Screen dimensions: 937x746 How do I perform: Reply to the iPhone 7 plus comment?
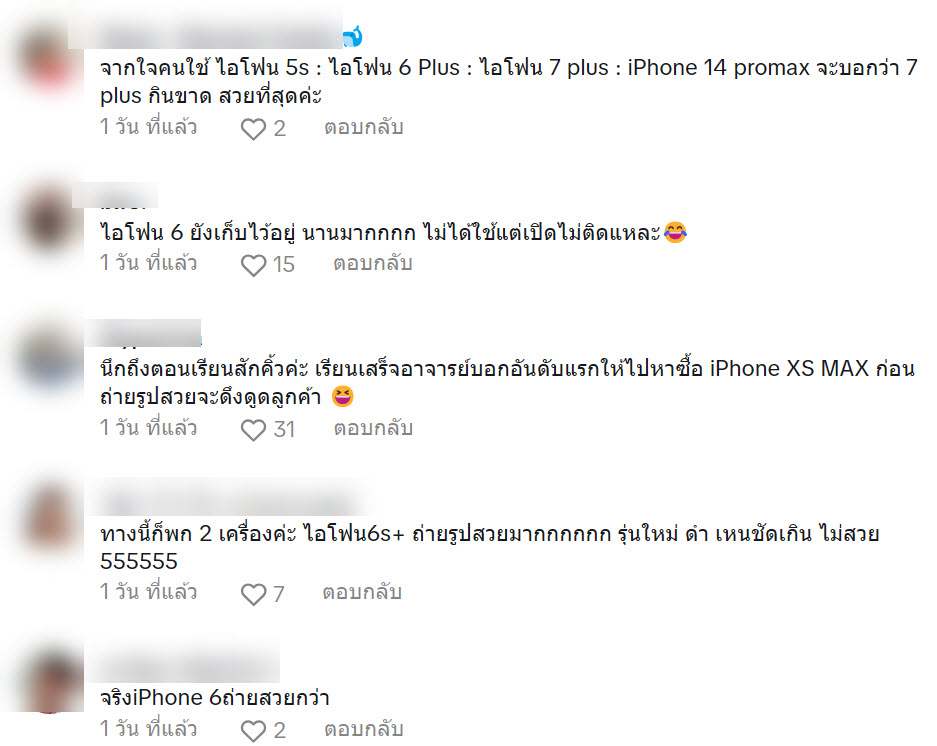(x=364, y=127)
